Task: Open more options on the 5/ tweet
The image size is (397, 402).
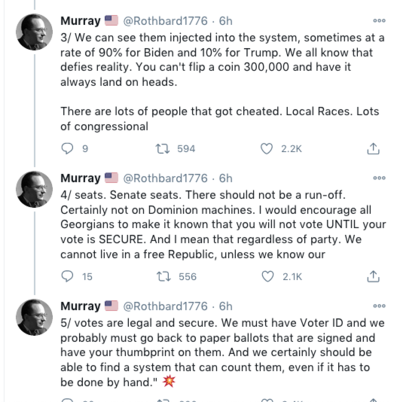Action: [x=379, y=306]
